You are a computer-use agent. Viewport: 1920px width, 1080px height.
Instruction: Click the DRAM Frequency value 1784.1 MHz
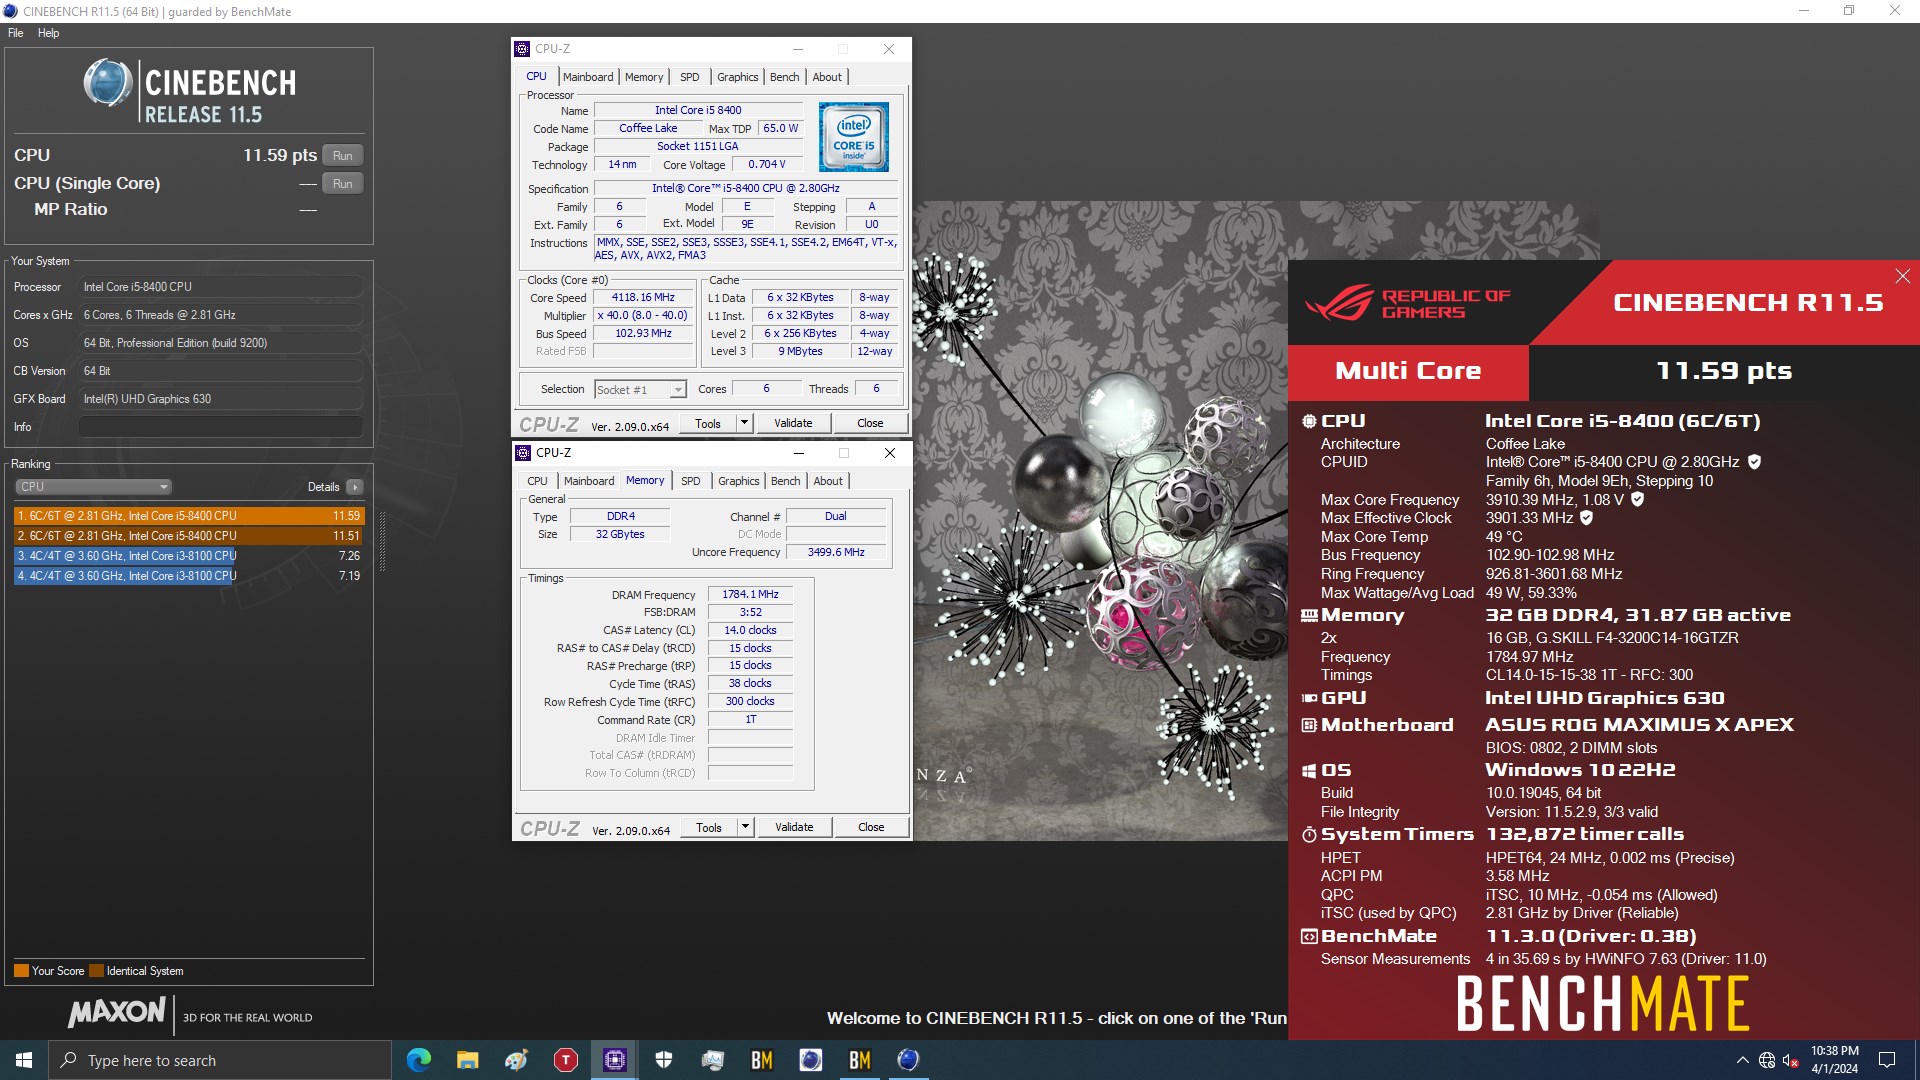[750, 594]
